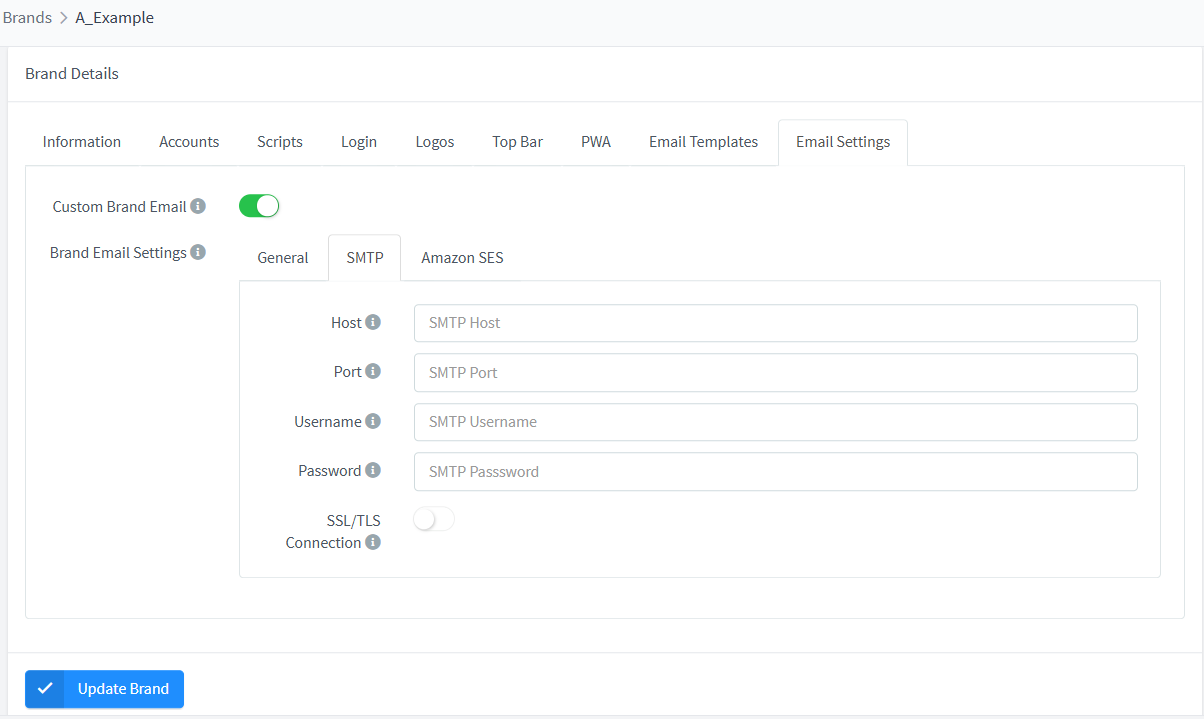Click into the SMTP Port field
1204x719 pixels.
775,372
